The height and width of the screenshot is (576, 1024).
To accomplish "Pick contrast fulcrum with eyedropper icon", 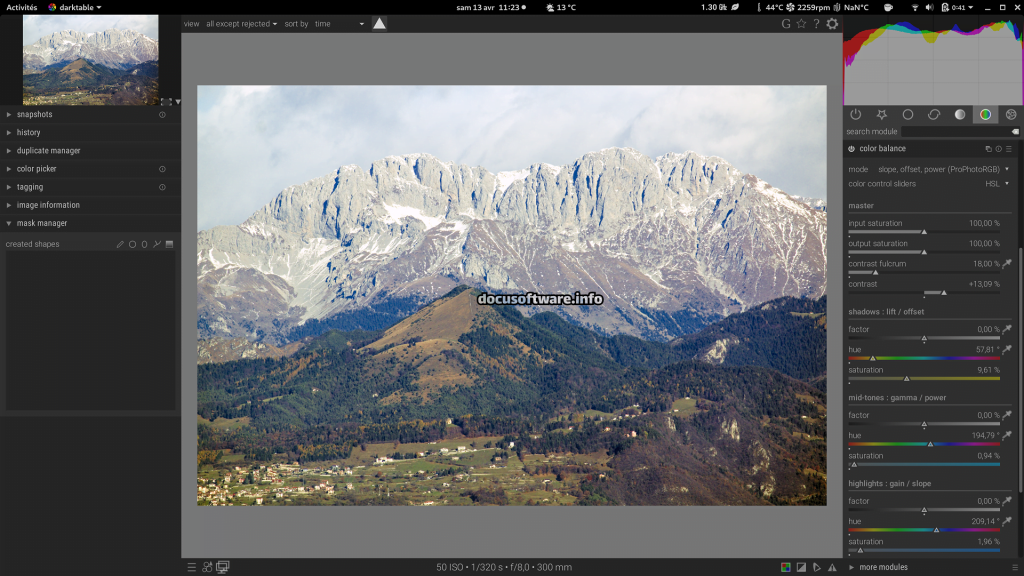I will [x=1007, y=264].
